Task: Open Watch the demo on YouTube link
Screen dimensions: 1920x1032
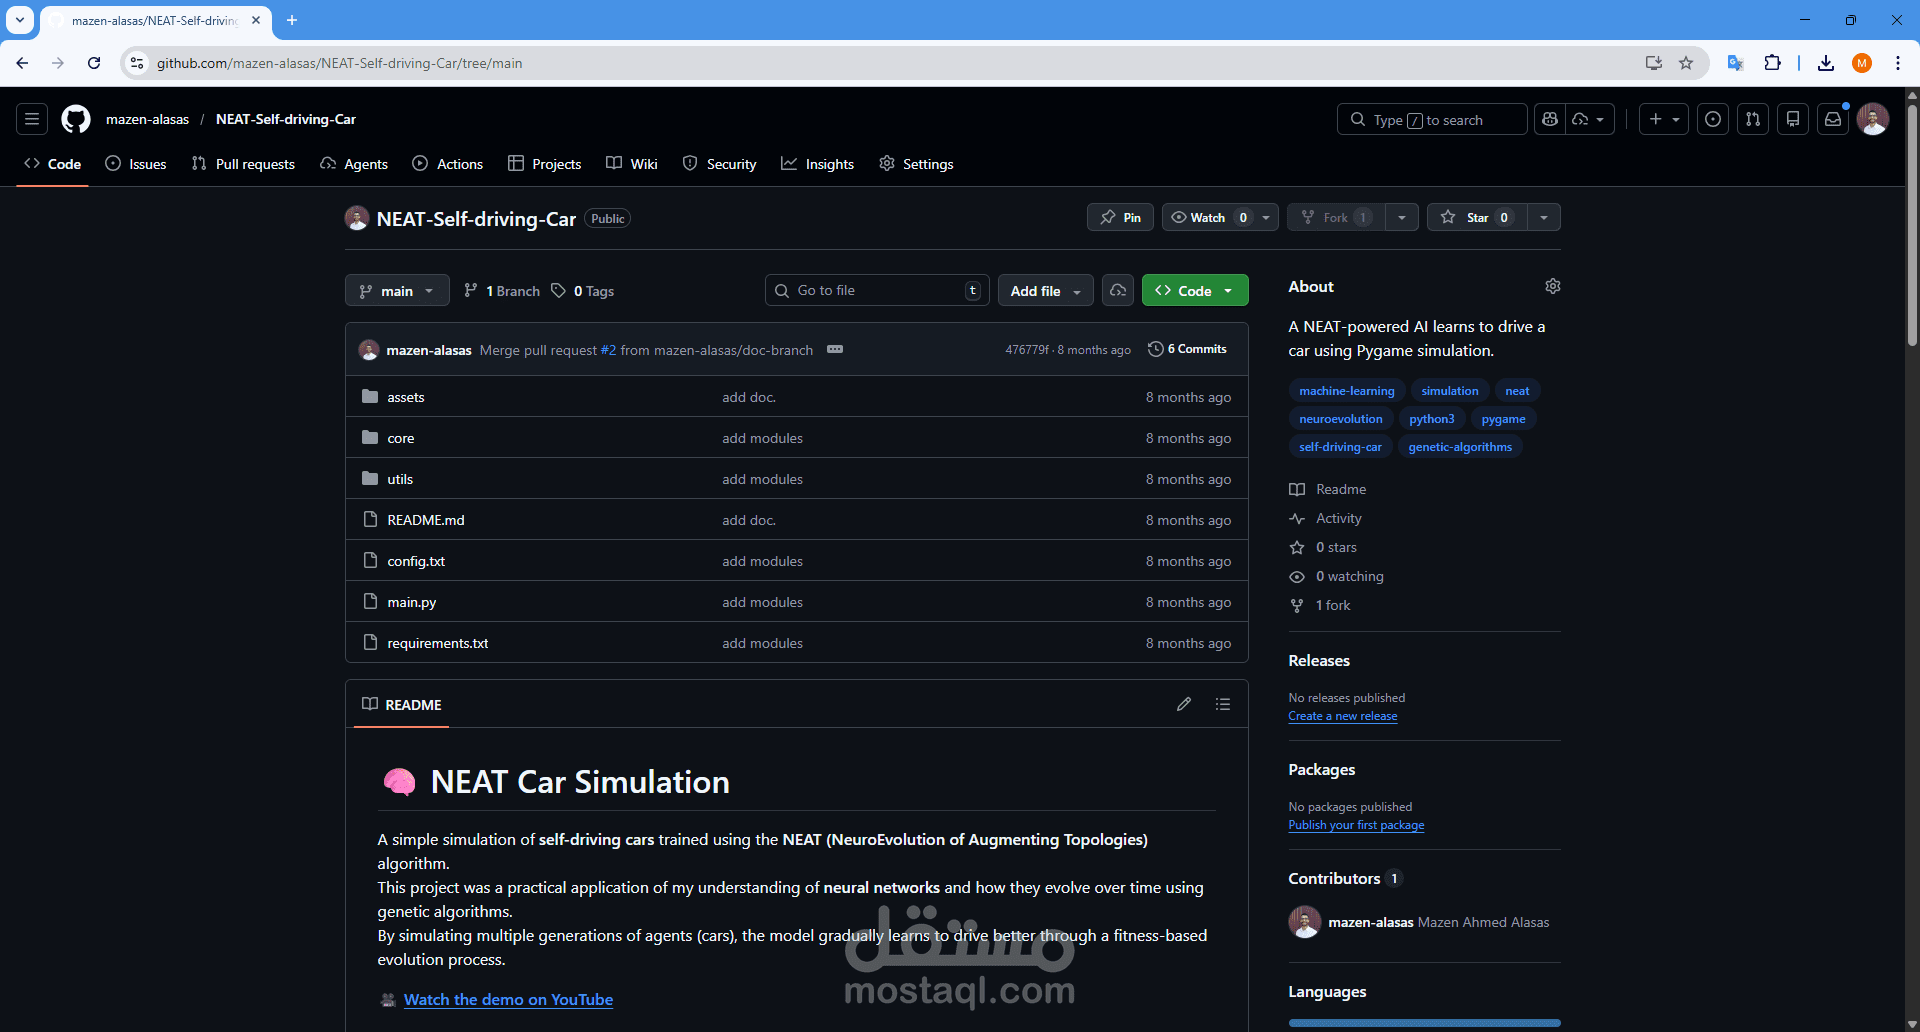Action: 508,999
